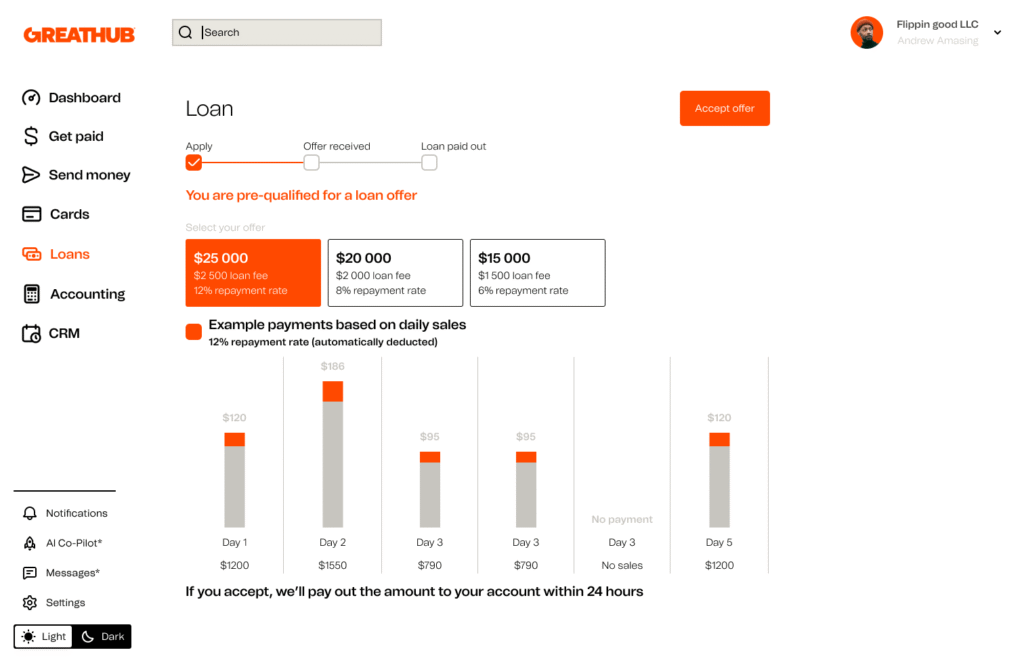The width and height of the screenshot is (1024, 665).
Task: Check the Offer received step box
Action: [x=312, y=163]
